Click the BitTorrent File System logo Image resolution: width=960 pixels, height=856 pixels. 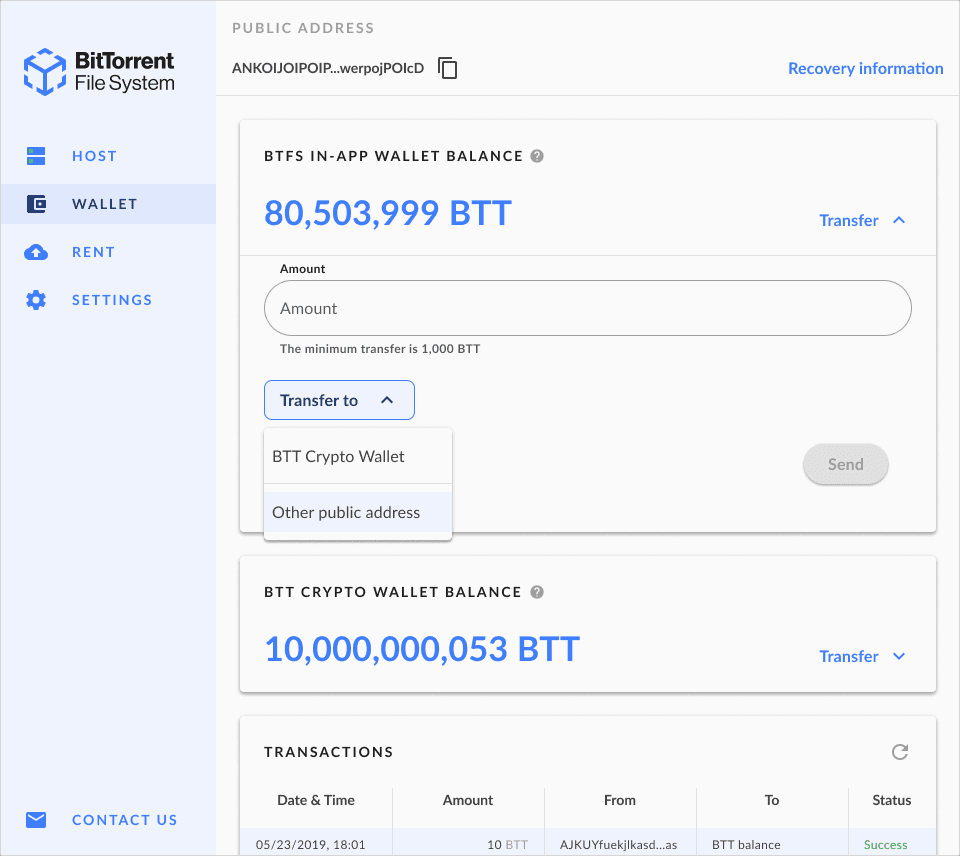99,72
